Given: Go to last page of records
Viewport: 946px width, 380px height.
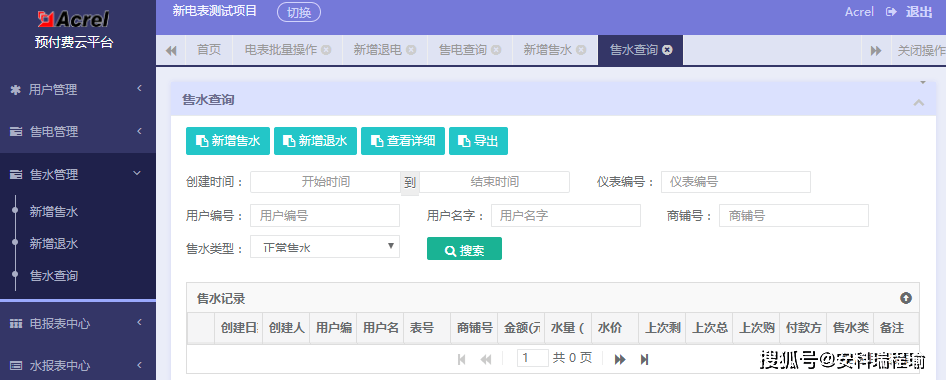Looking at the screenshot, I should [644, 359].
